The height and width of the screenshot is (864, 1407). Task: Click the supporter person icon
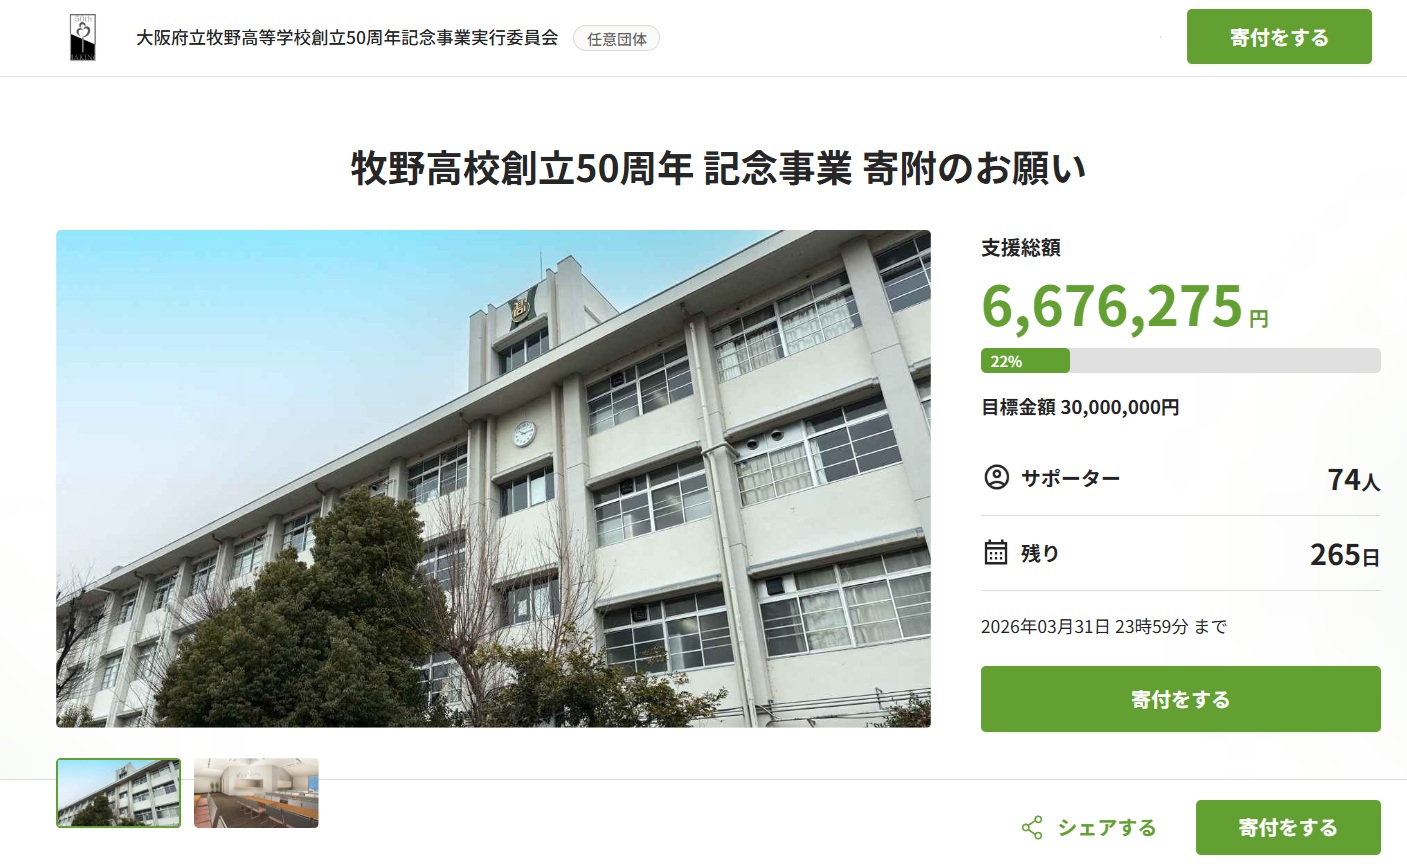pyautogui.click(x=996, y=477)
